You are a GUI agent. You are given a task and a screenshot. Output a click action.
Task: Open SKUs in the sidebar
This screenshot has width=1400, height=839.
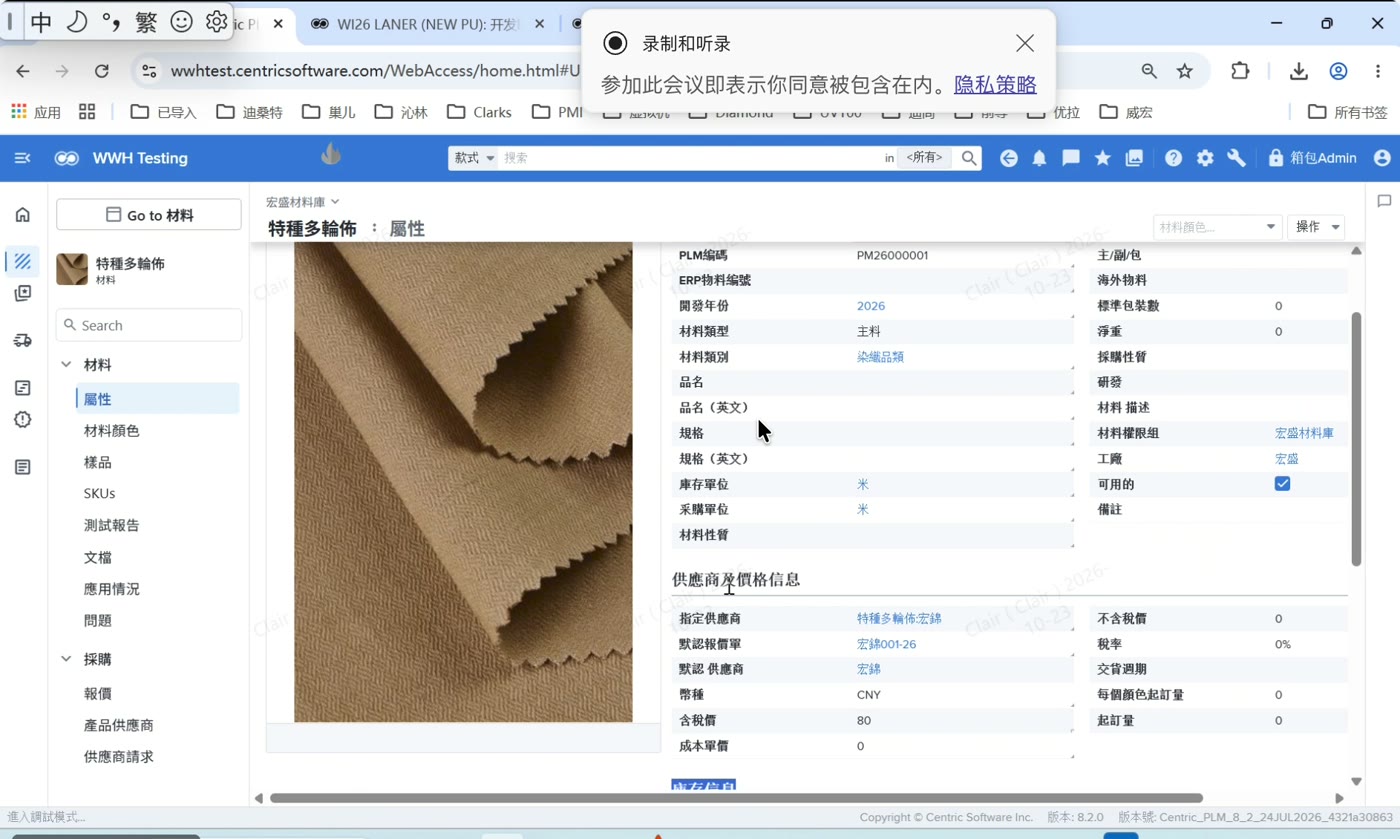coord(99,493)
